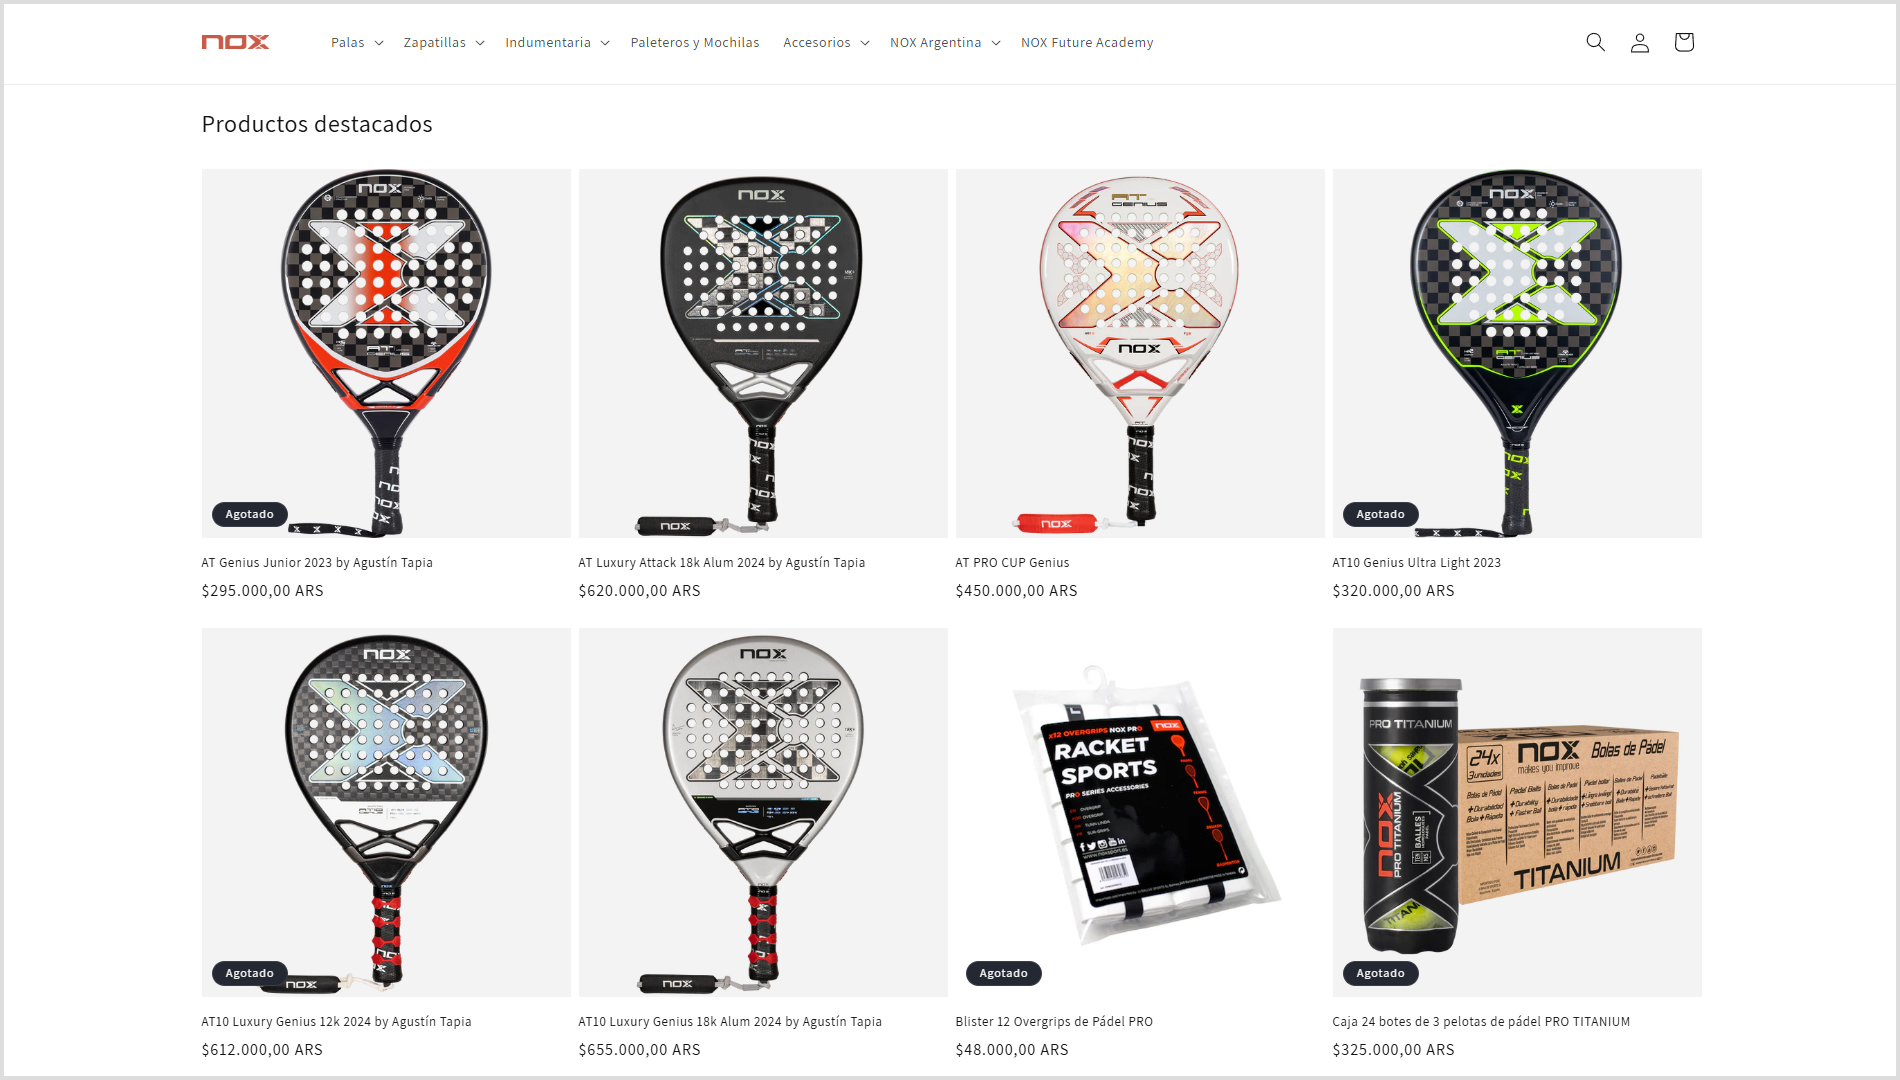Open Caja 24 botes PRO TITANIUM link
1900x1080 pixels.
(1481, 1022)
